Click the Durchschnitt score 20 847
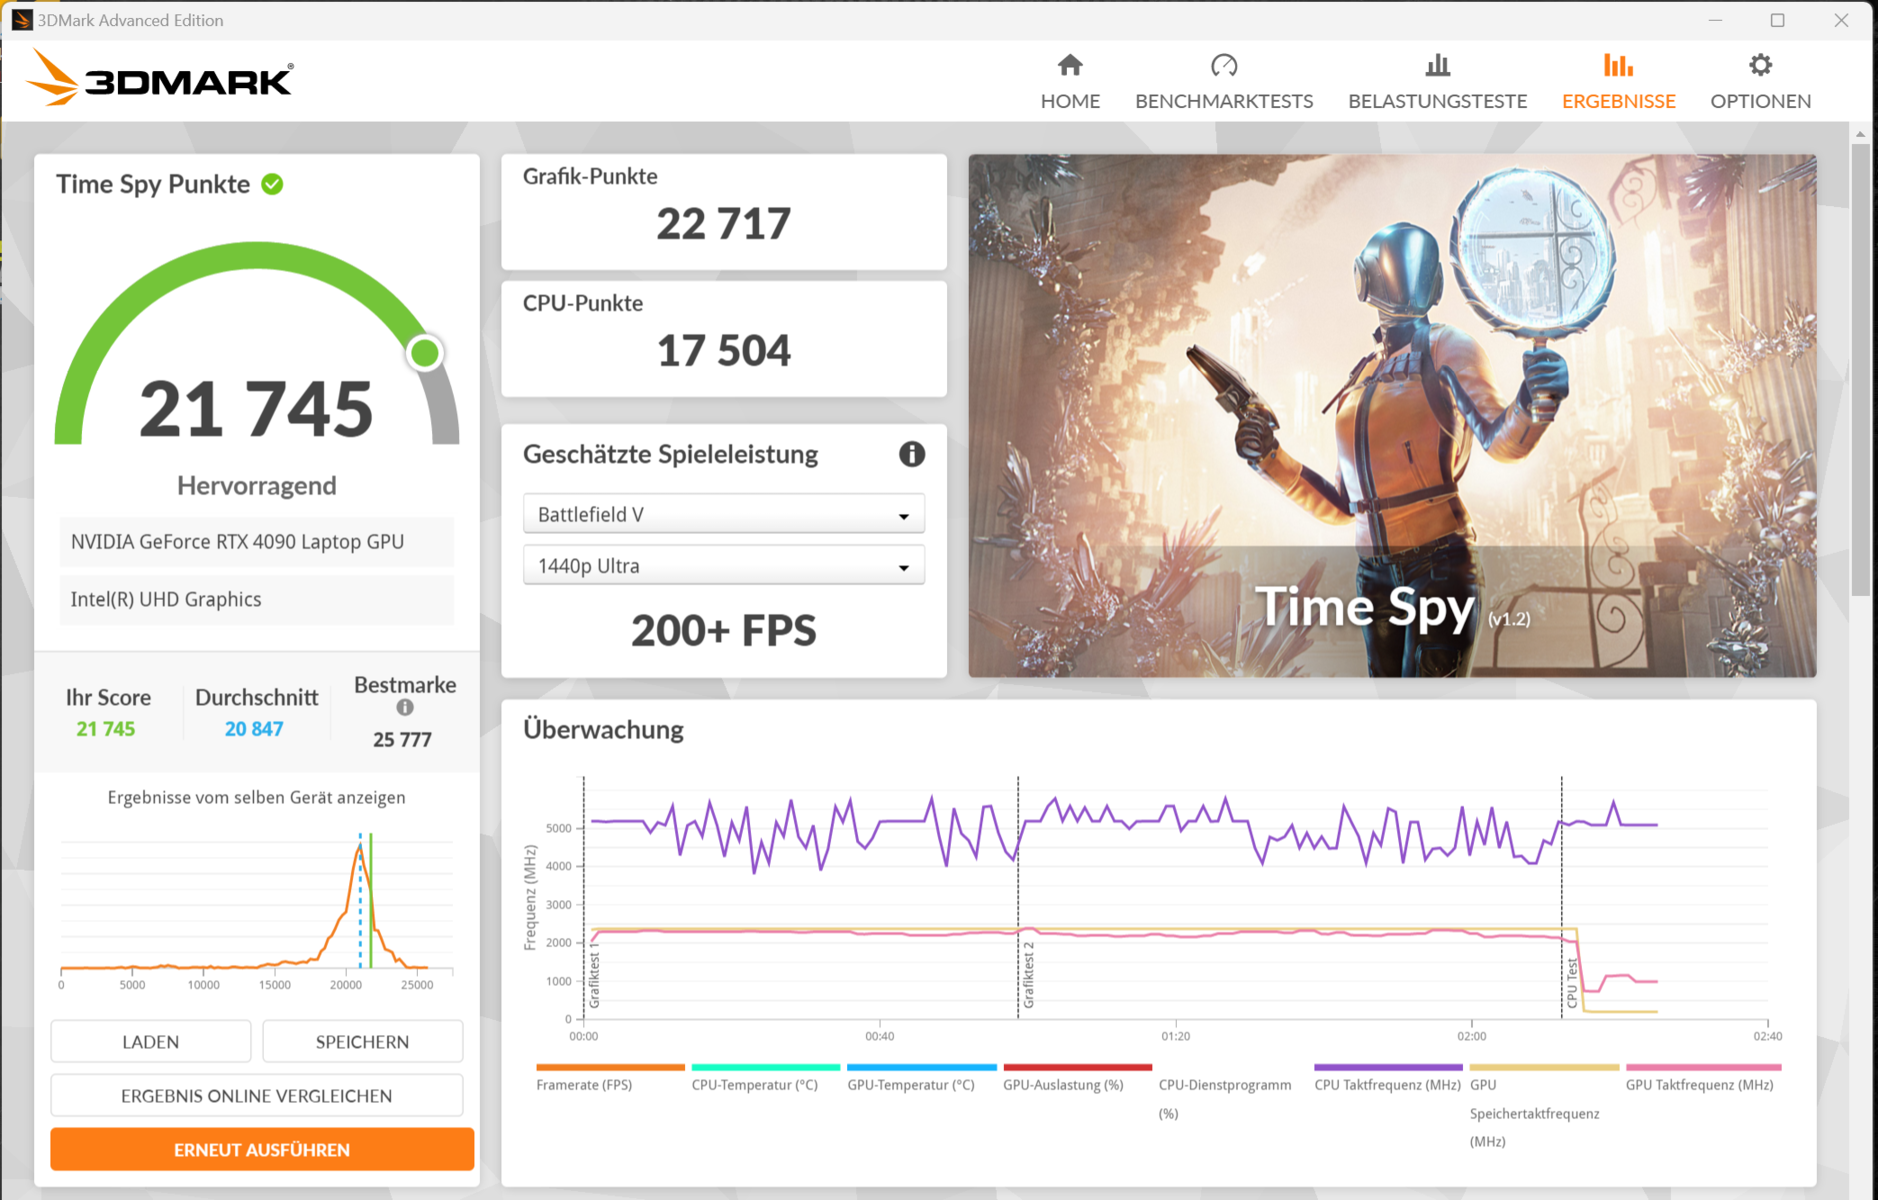 254,729
